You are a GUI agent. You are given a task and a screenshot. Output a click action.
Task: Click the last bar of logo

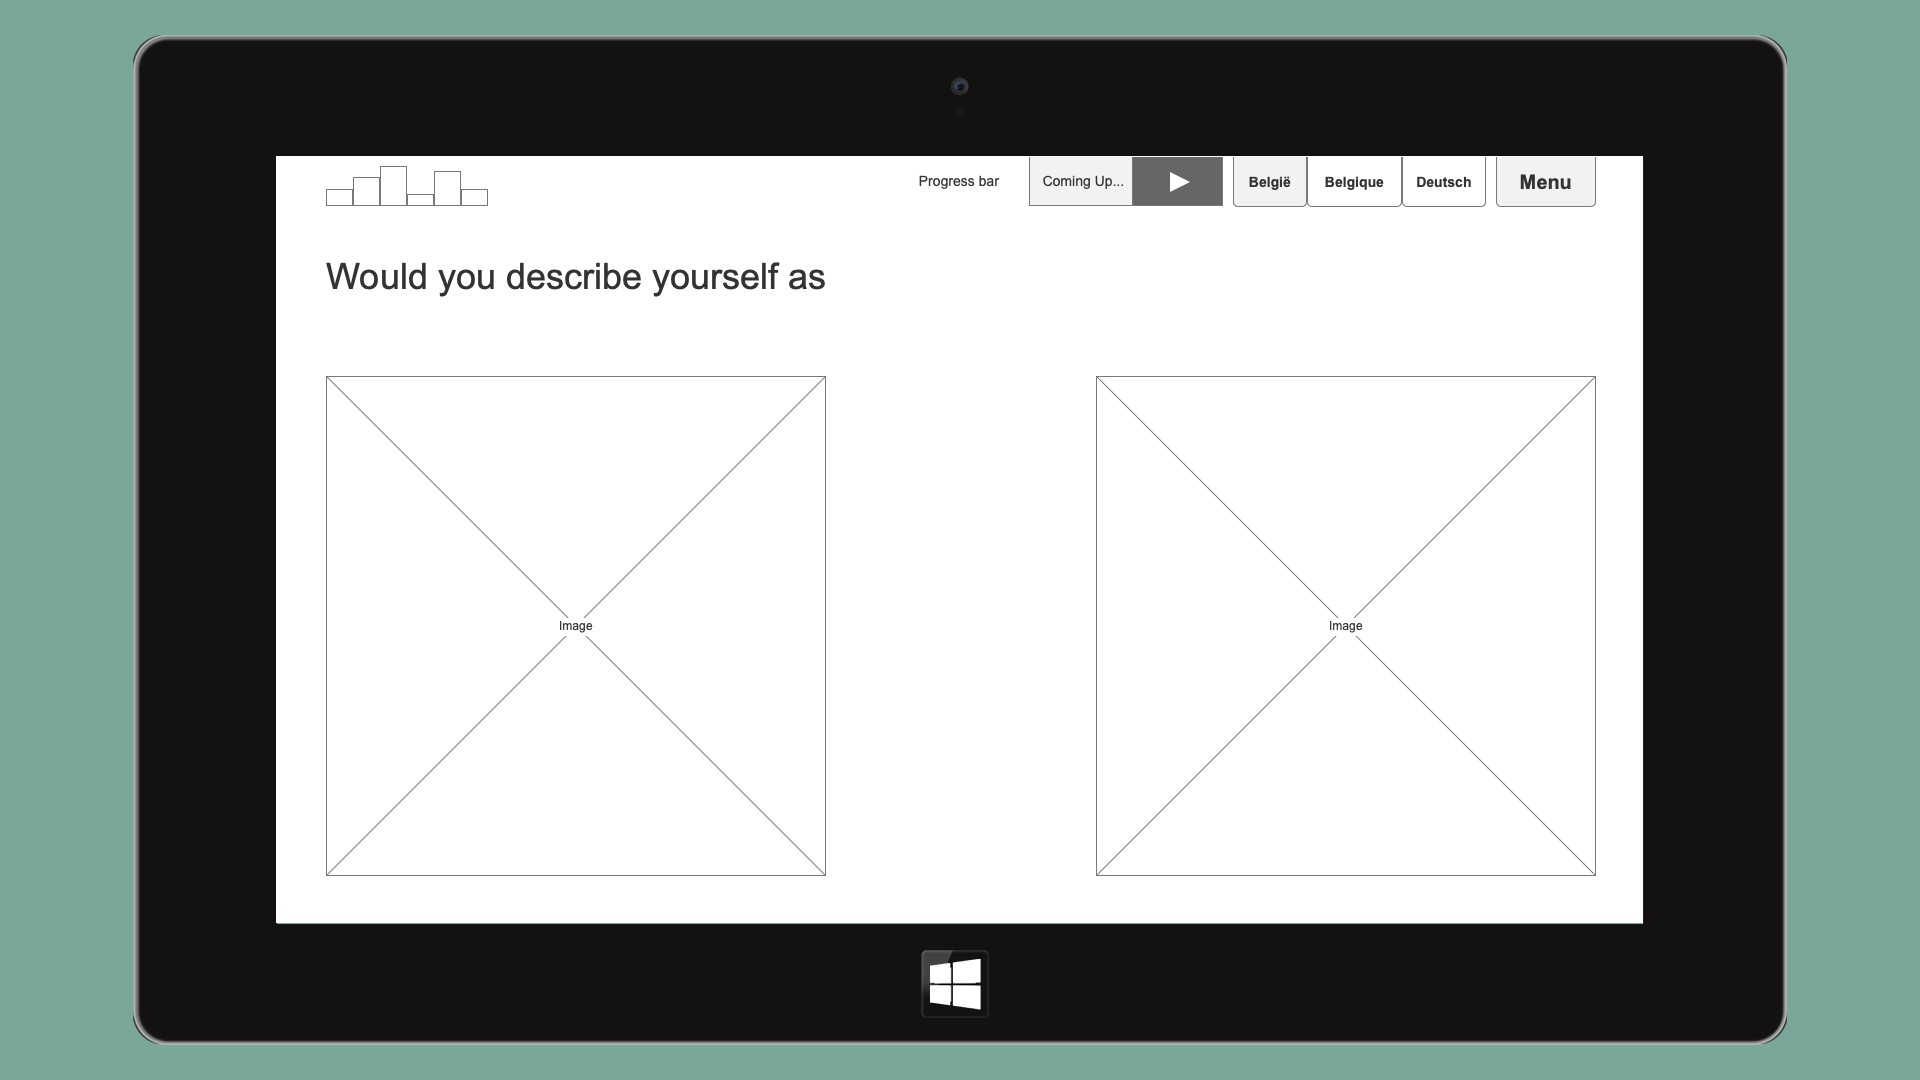click(x=474, y=198)
